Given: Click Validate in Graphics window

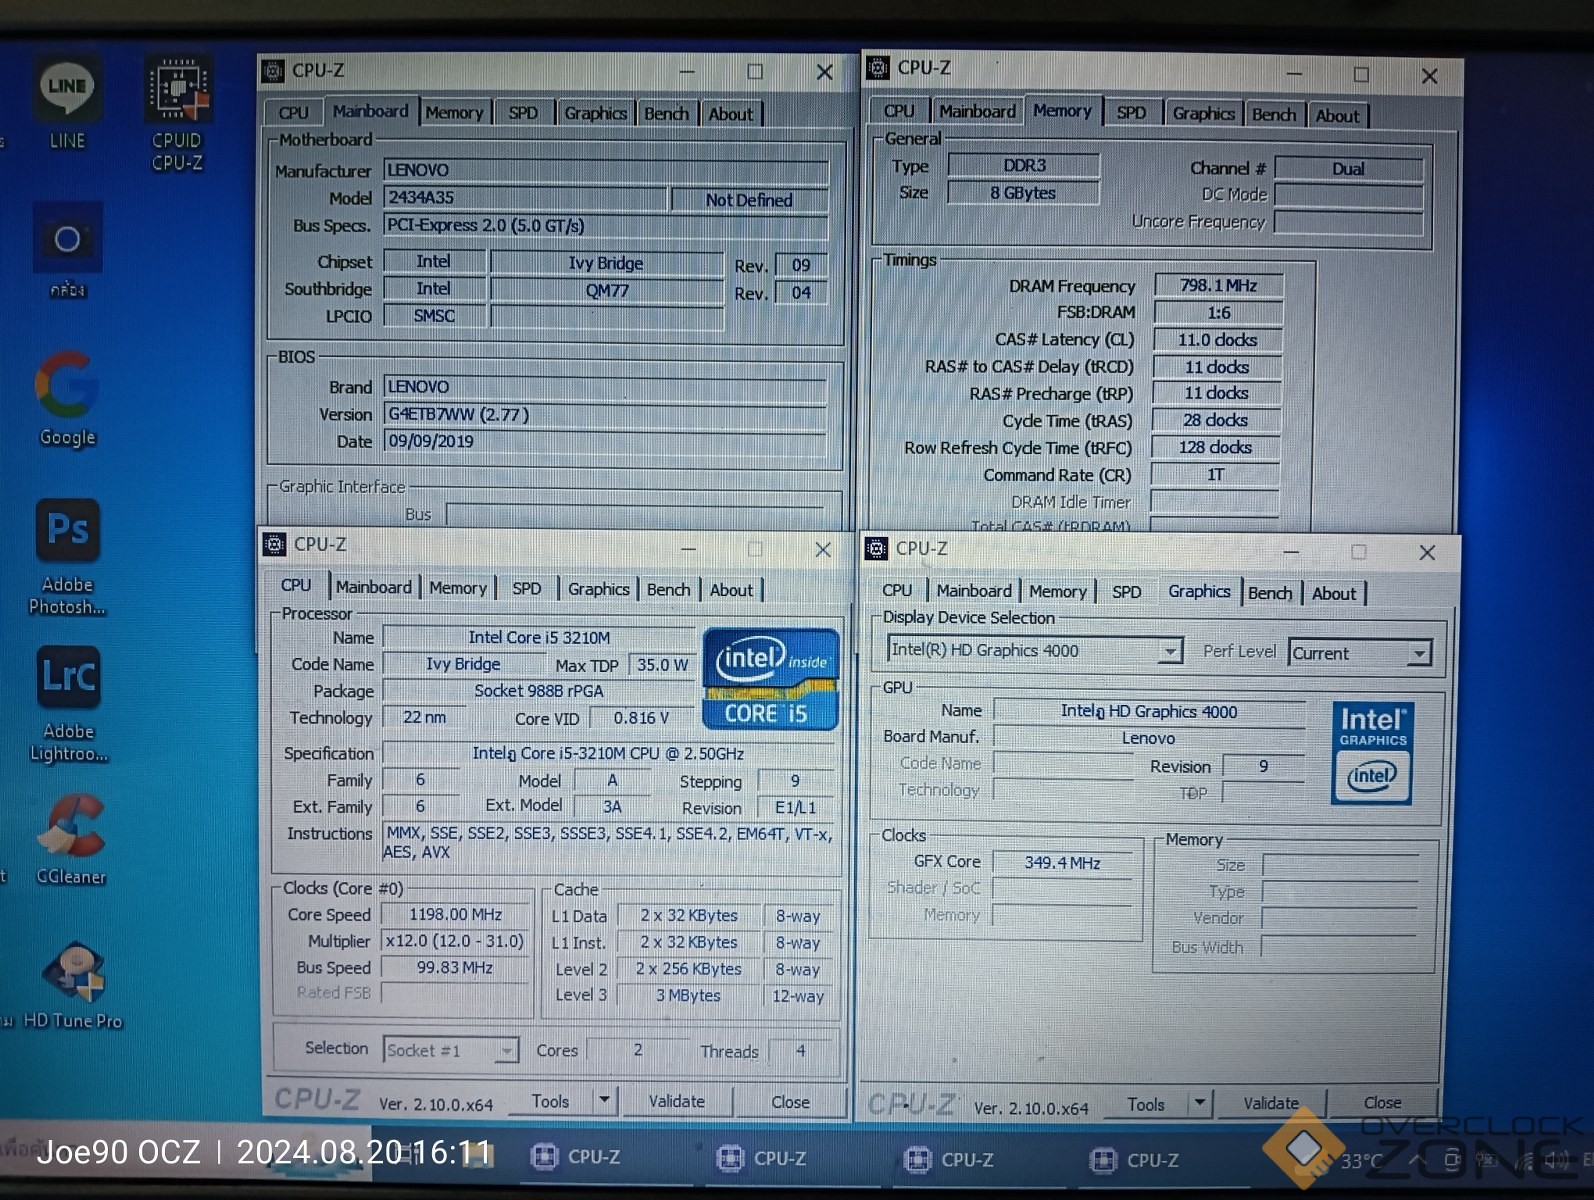Looking at the screenshot, I should (x=1270, y=1103).
